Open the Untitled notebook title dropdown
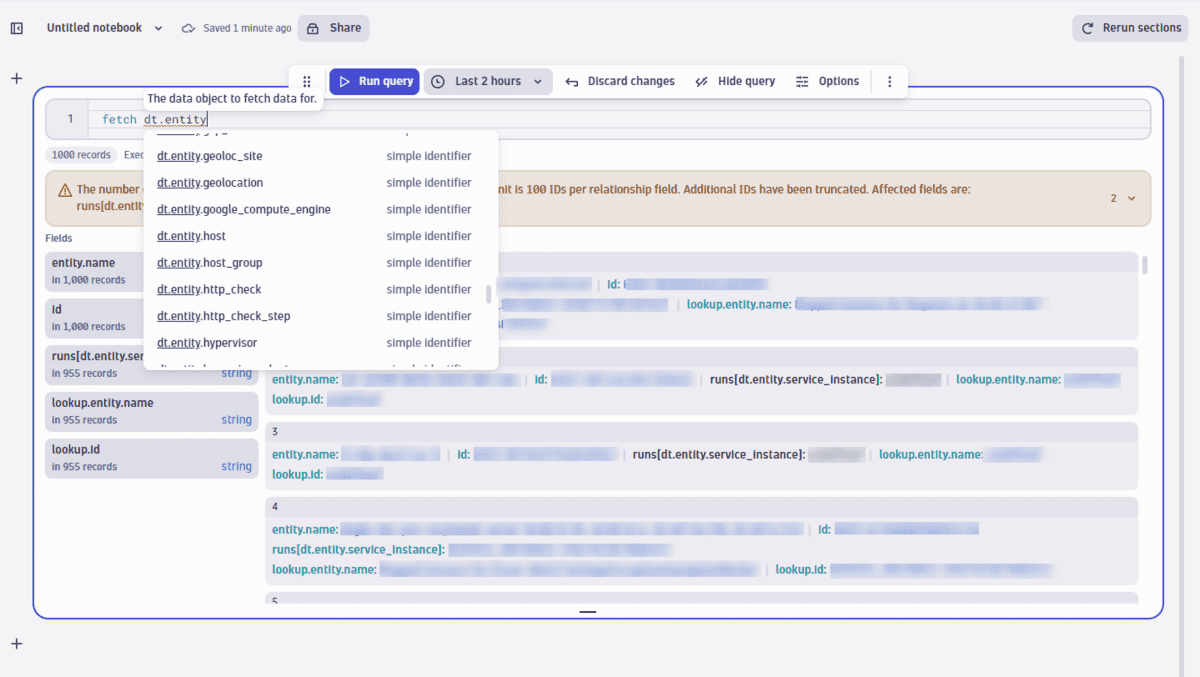Viewport: 1200px width, 677px height. click(x=157, y=28)
